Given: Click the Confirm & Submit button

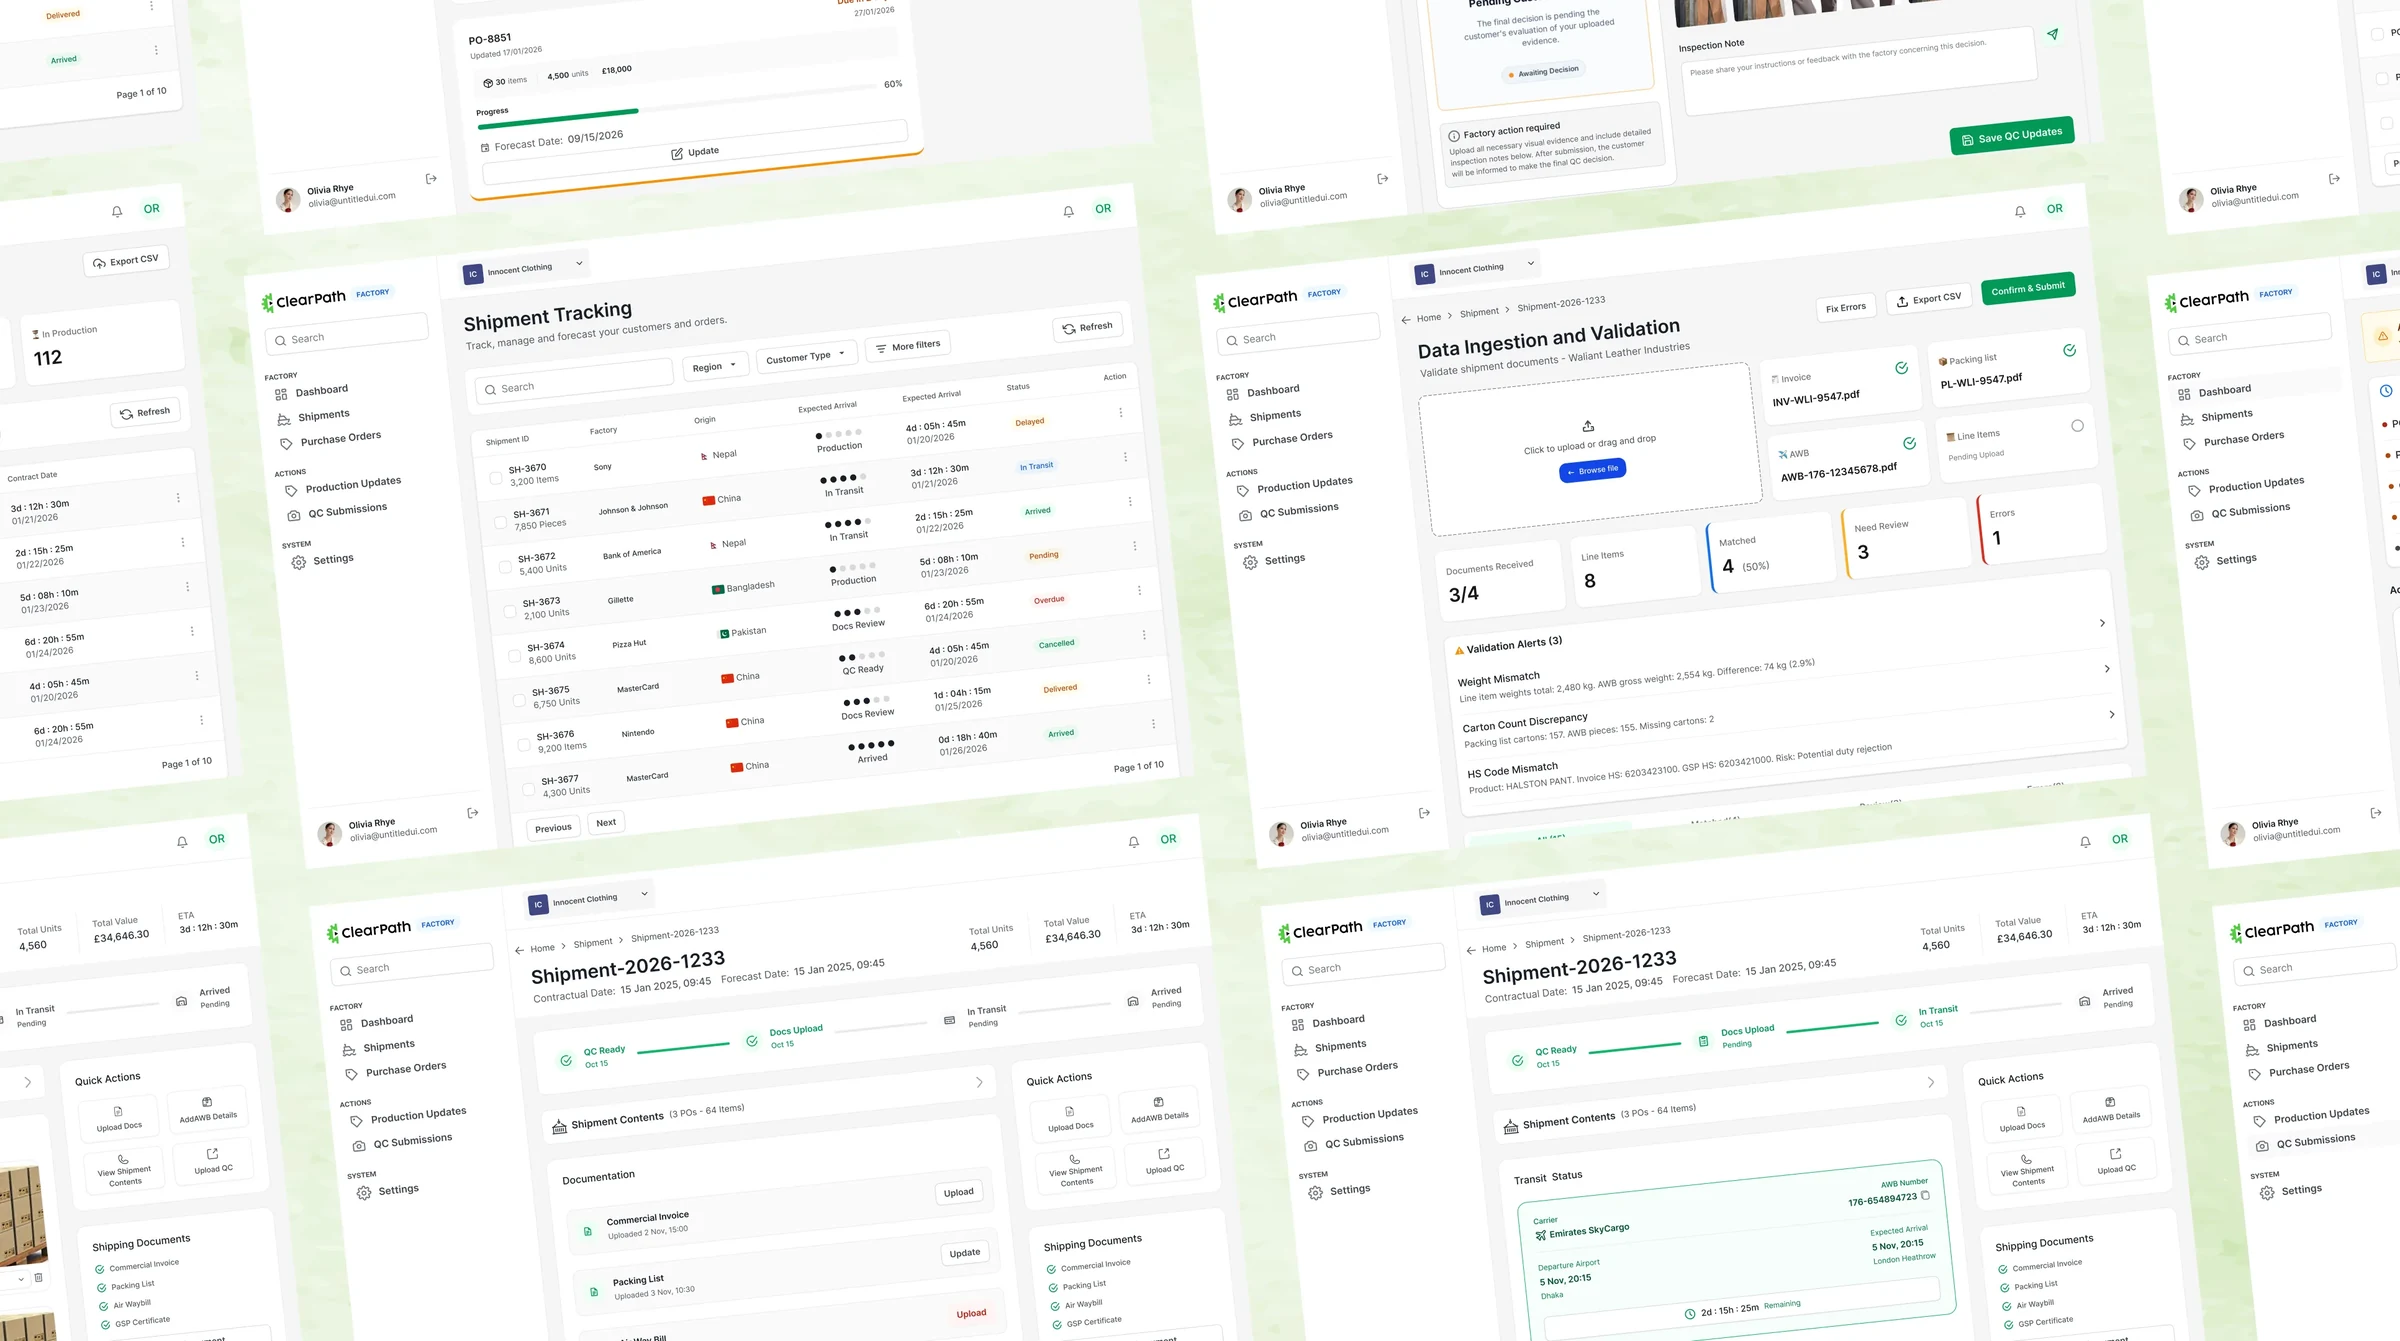Looking at the screenshot, I should click(2028, 288).
